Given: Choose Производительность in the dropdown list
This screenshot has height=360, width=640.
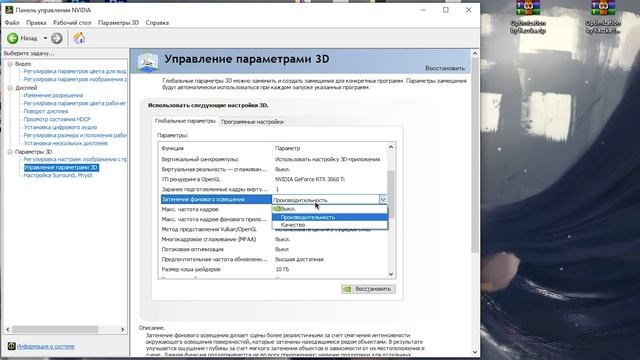Looking at the screenshot, I should (329, 217).
